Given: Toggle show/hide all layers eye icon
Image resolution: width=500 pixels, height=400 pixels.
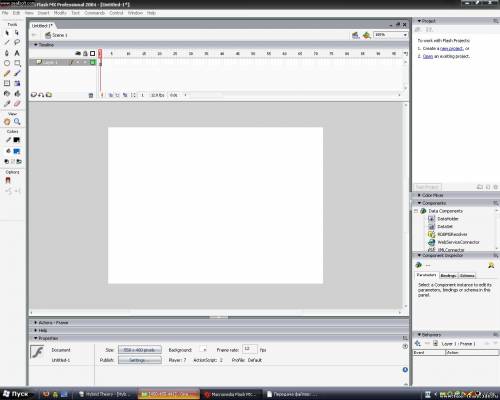Looking at the screenshot, I should pos(78,53).
